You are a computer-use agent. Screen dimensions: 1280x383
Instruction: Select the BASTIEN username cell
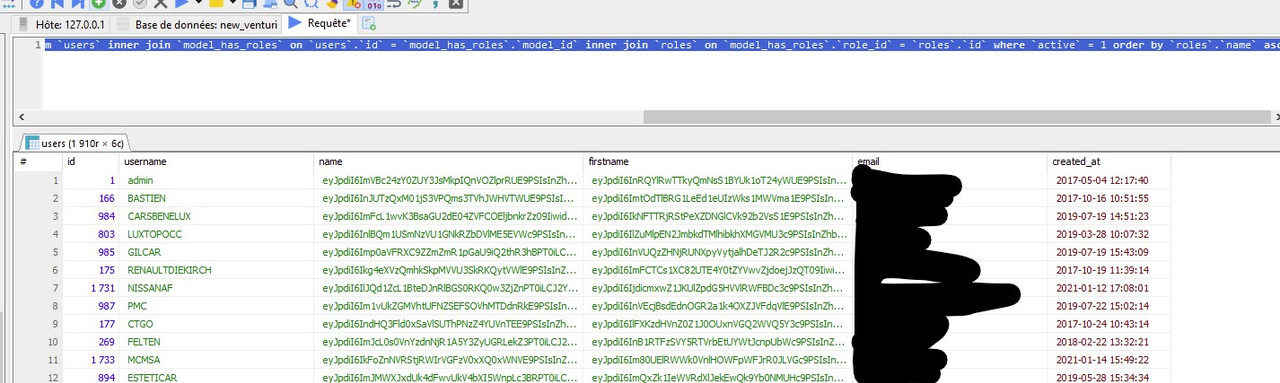(x=216, y=198)
